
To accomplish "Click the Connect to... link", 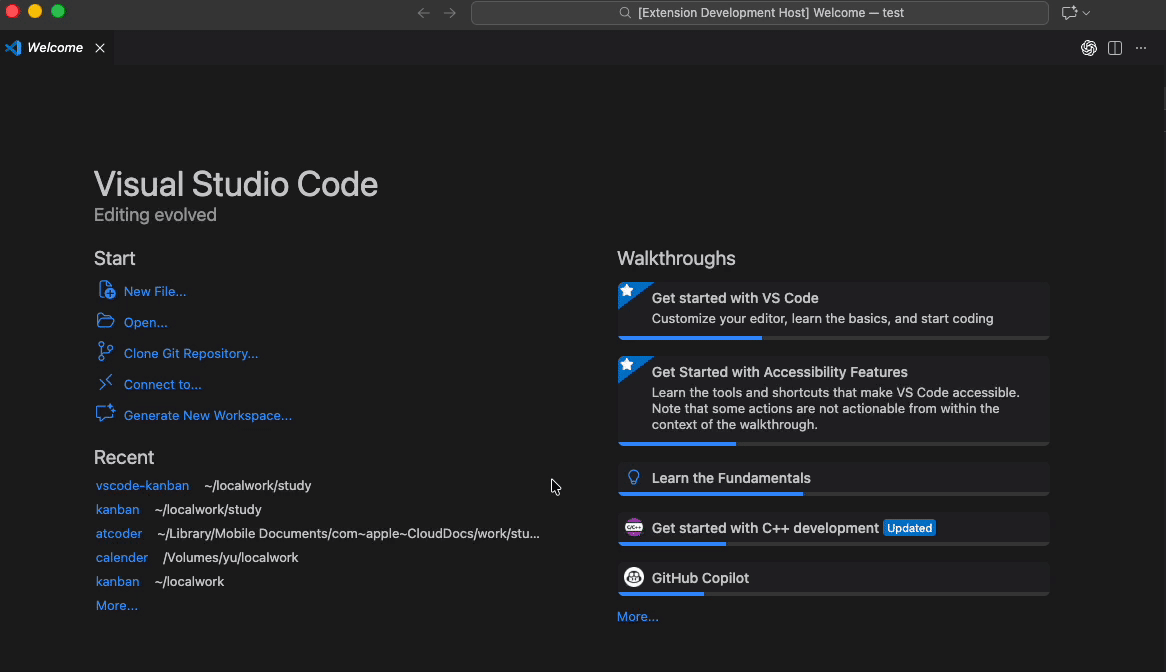I will click(163, 384).
